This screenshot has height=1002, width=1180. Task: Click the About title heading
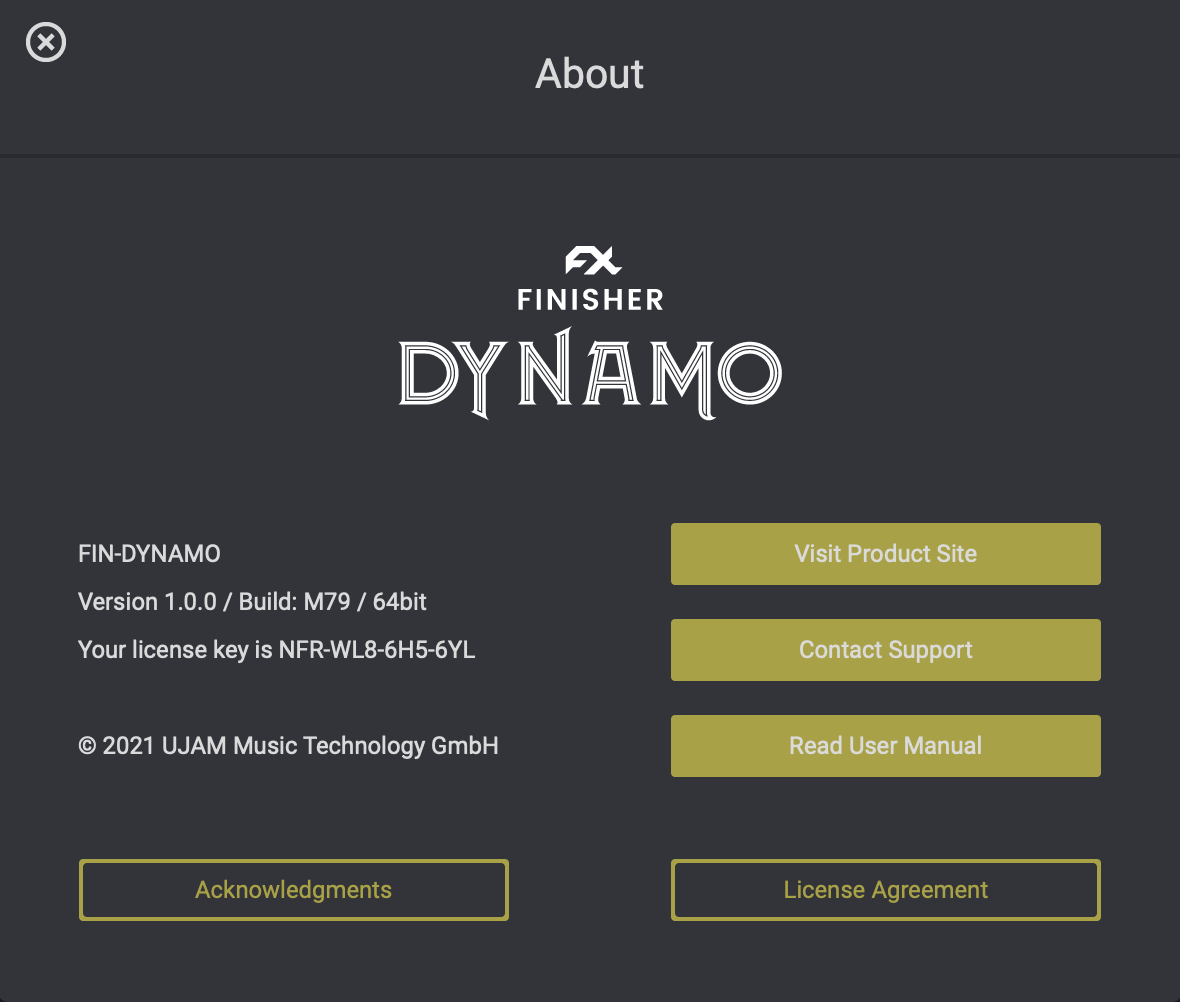(589, 74)
